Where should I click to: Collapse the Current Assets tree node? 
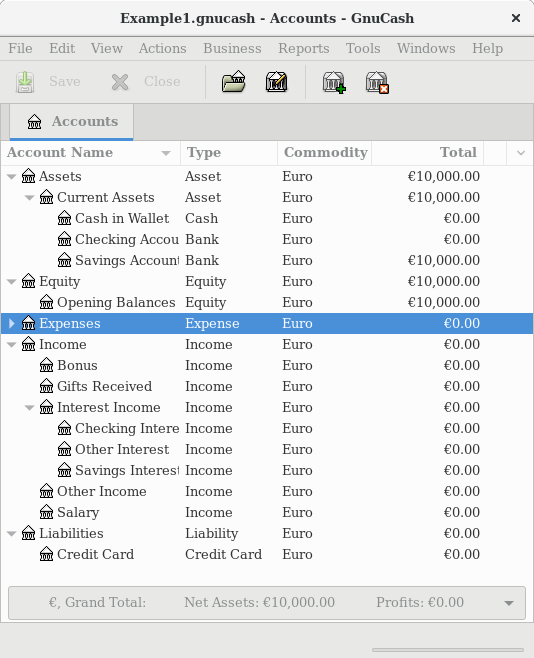point(29,198)
